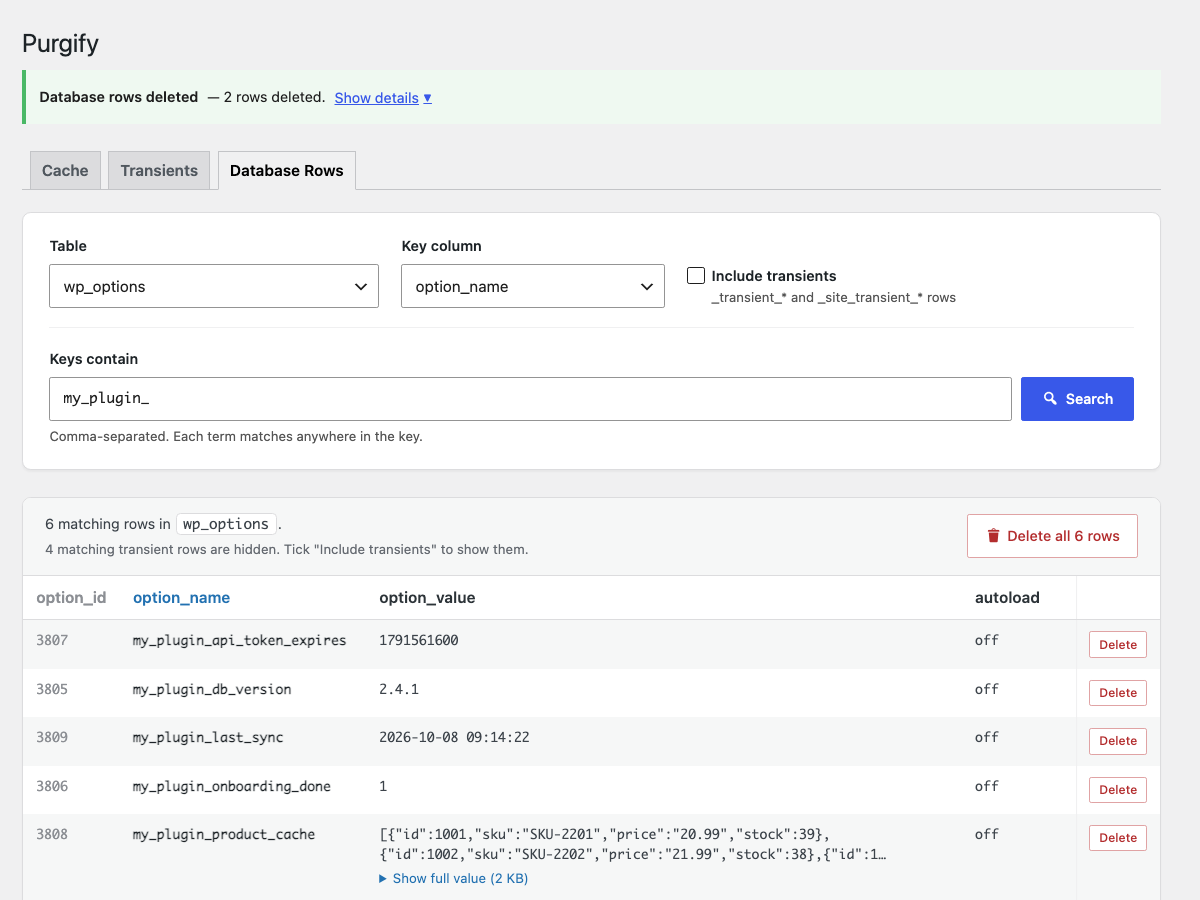This screenshot has width=1200, height=900.
Task: Delete the my_plugin_product_cache row
Action: 1118,838
